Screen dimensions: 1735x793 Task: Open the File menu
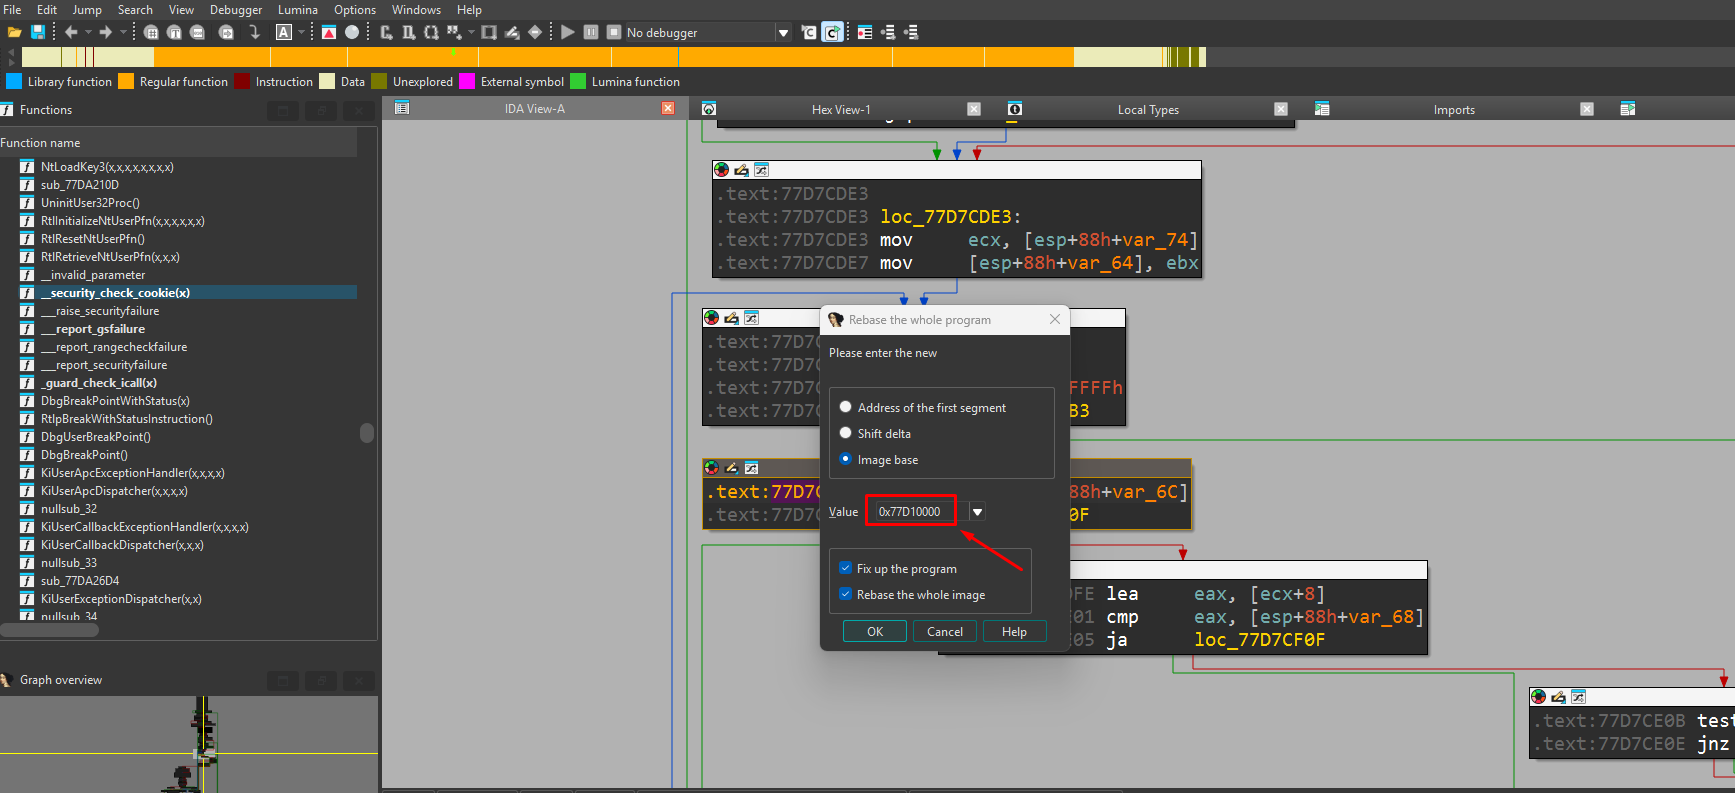[12, 10]
